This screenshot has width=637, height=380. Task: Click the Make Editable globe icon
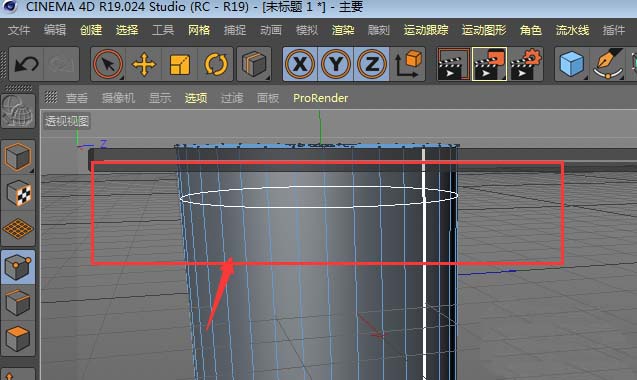18,111
